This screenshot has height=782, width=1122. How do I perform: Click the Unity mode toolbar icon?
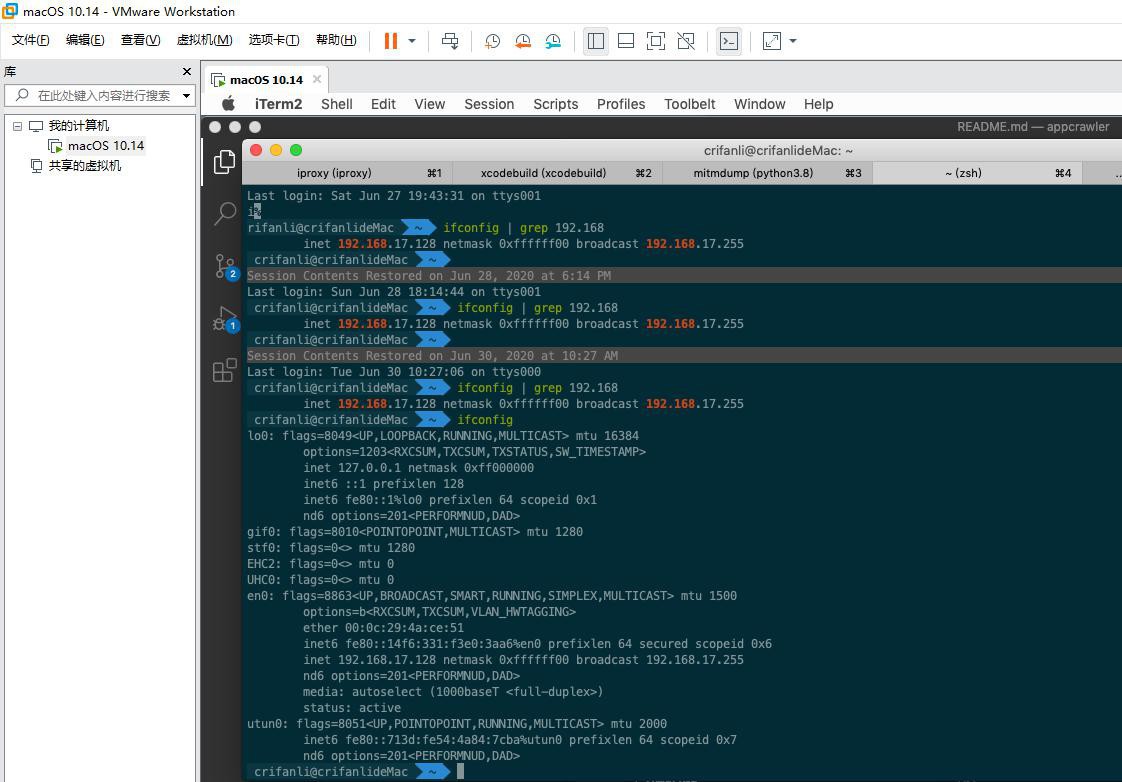[686, 41]
